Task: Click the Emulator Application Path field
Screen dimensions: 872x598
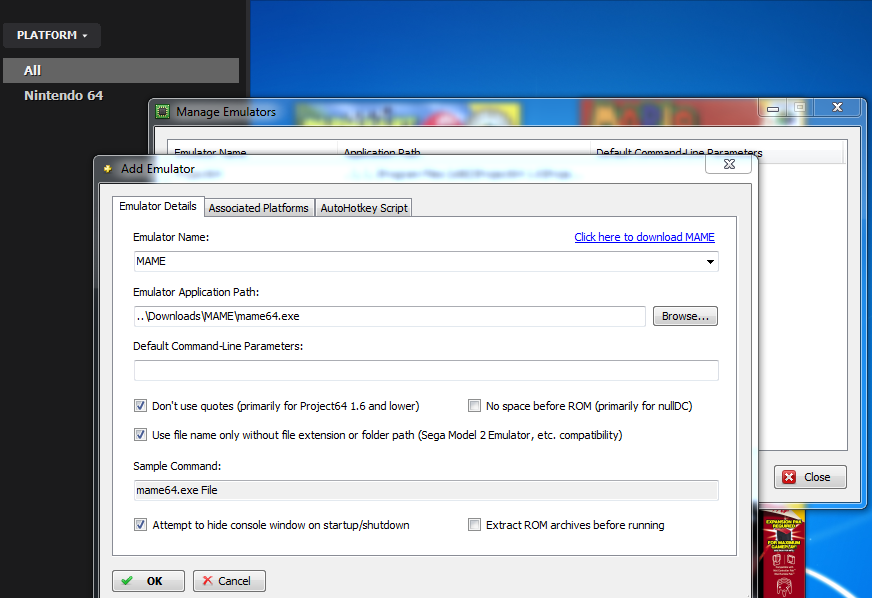Action: (389, 316)
